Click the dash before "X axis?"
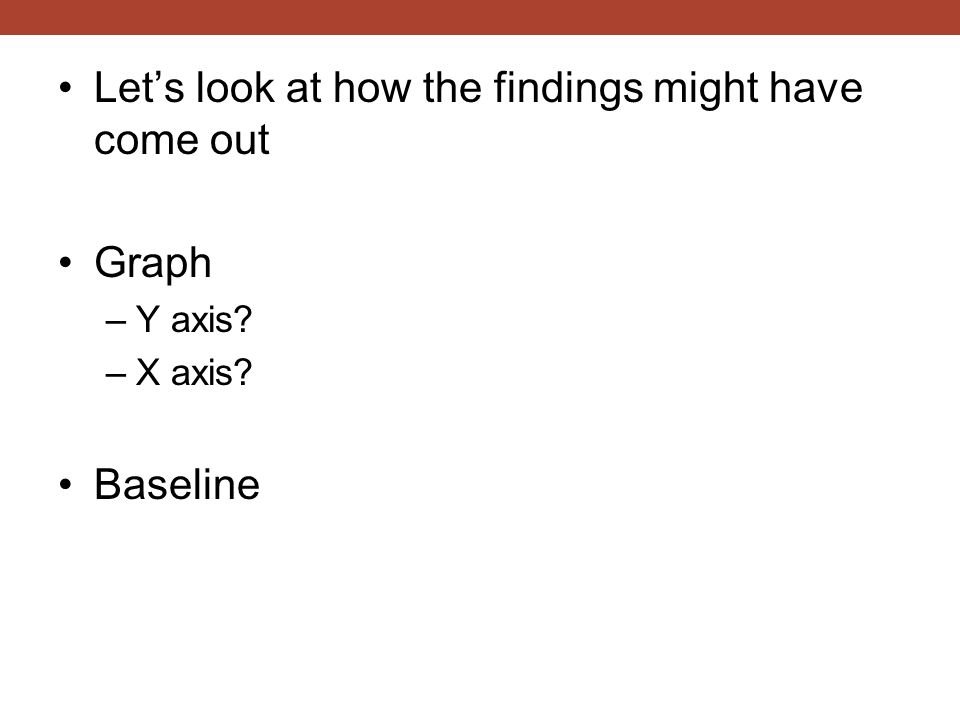 [116, 374]
